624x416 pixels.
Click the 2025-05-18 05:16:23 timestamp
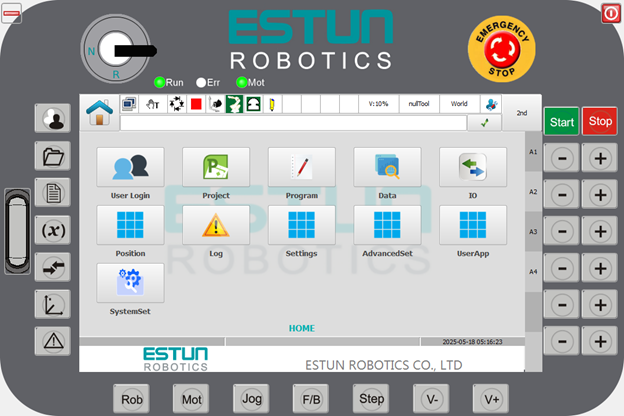click(x=472, y=342)
